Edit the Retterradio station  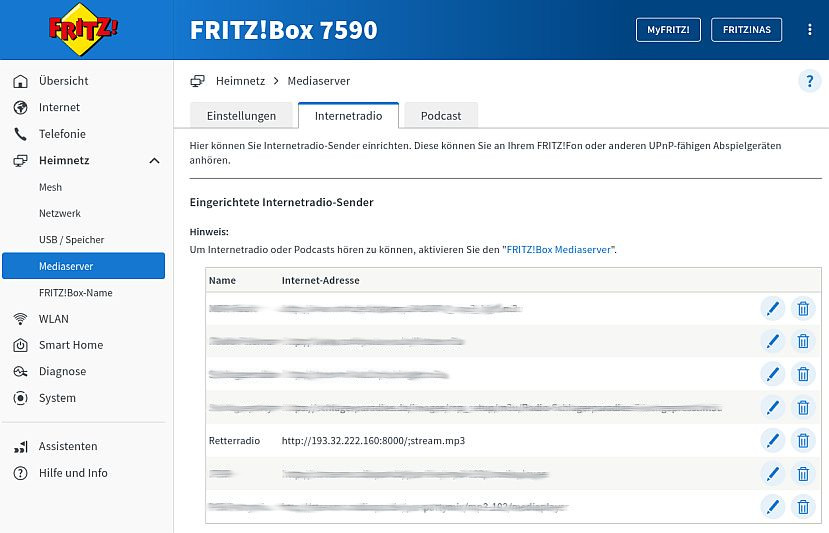click(x=772, y=440)
